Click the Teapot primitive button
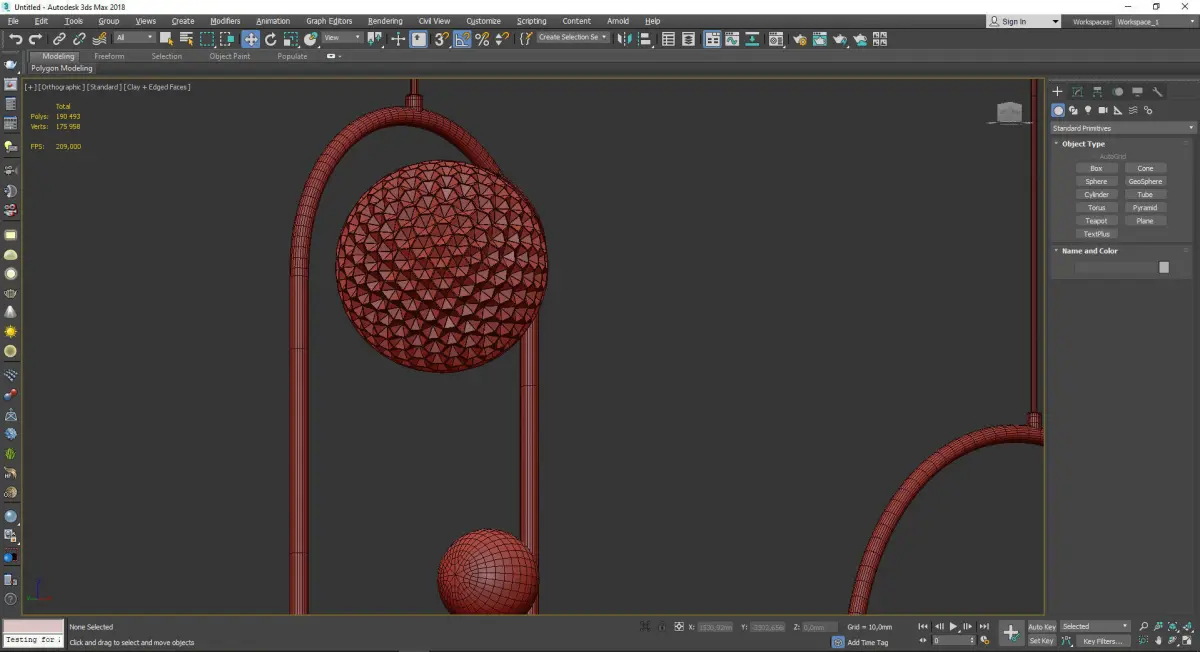 pos(1096,221)
